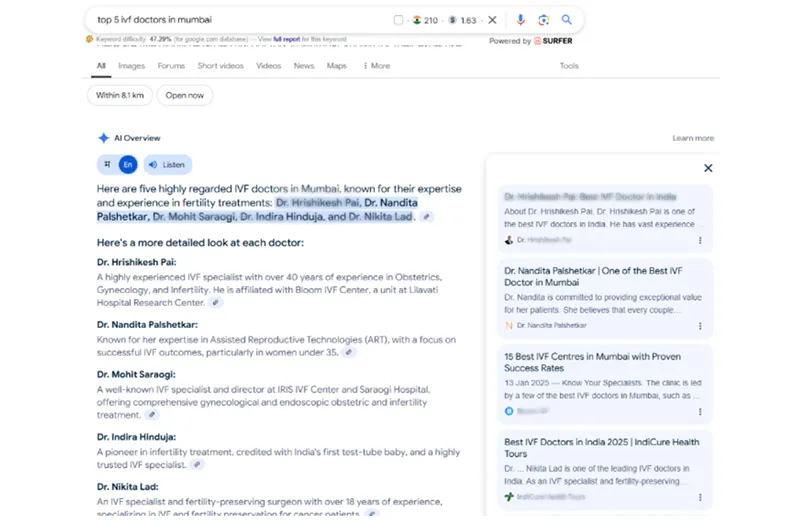Clear the search query with X

[x=492, y=20]
